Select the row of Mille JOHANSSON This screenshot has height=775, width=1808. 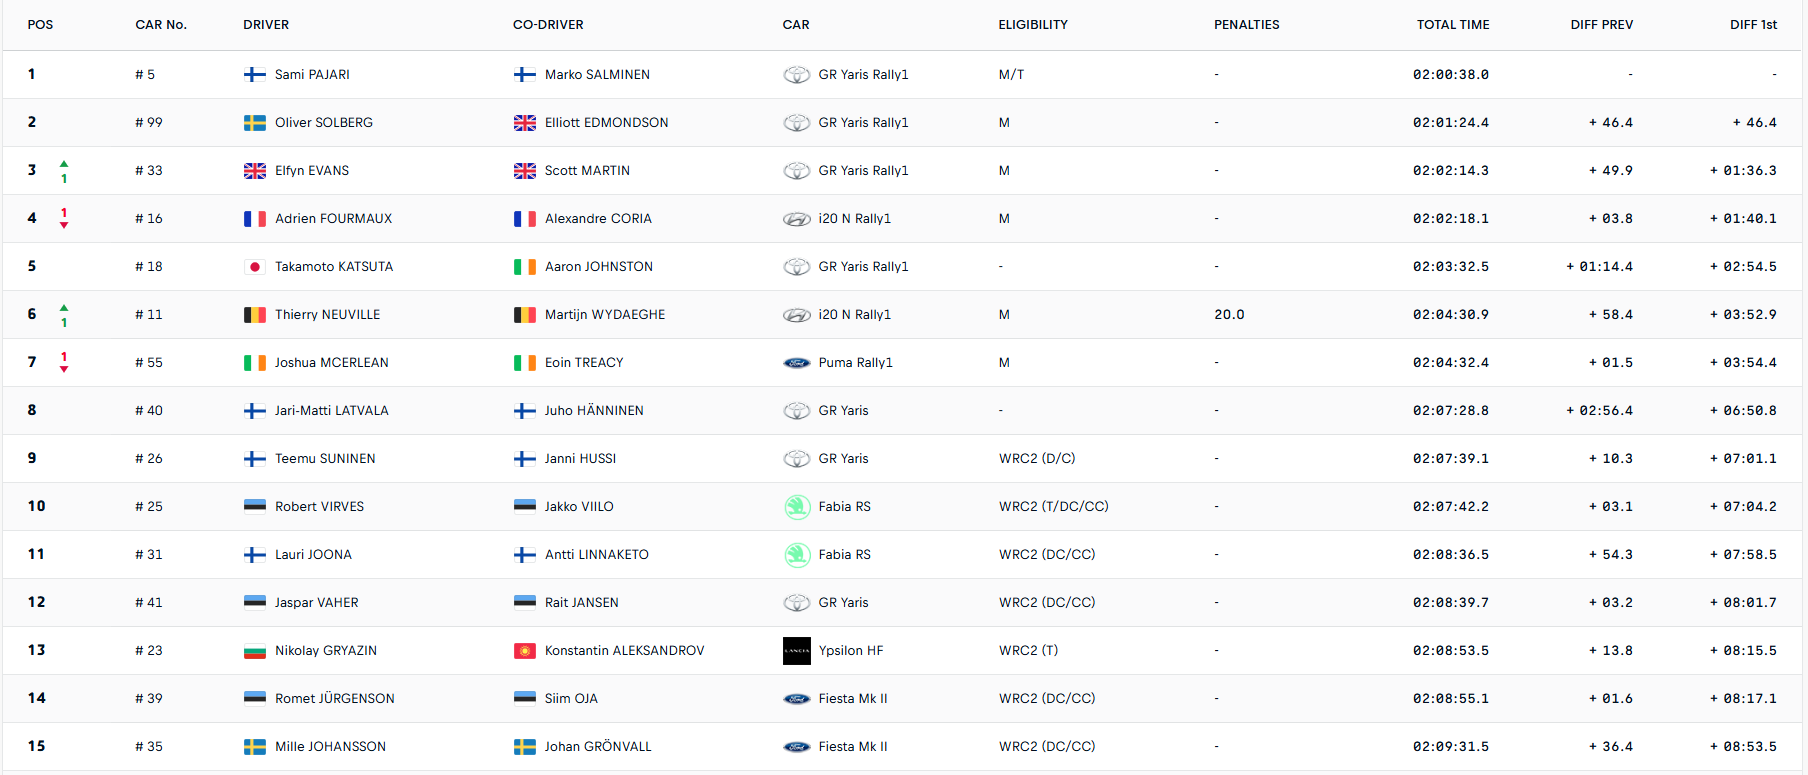902,746
